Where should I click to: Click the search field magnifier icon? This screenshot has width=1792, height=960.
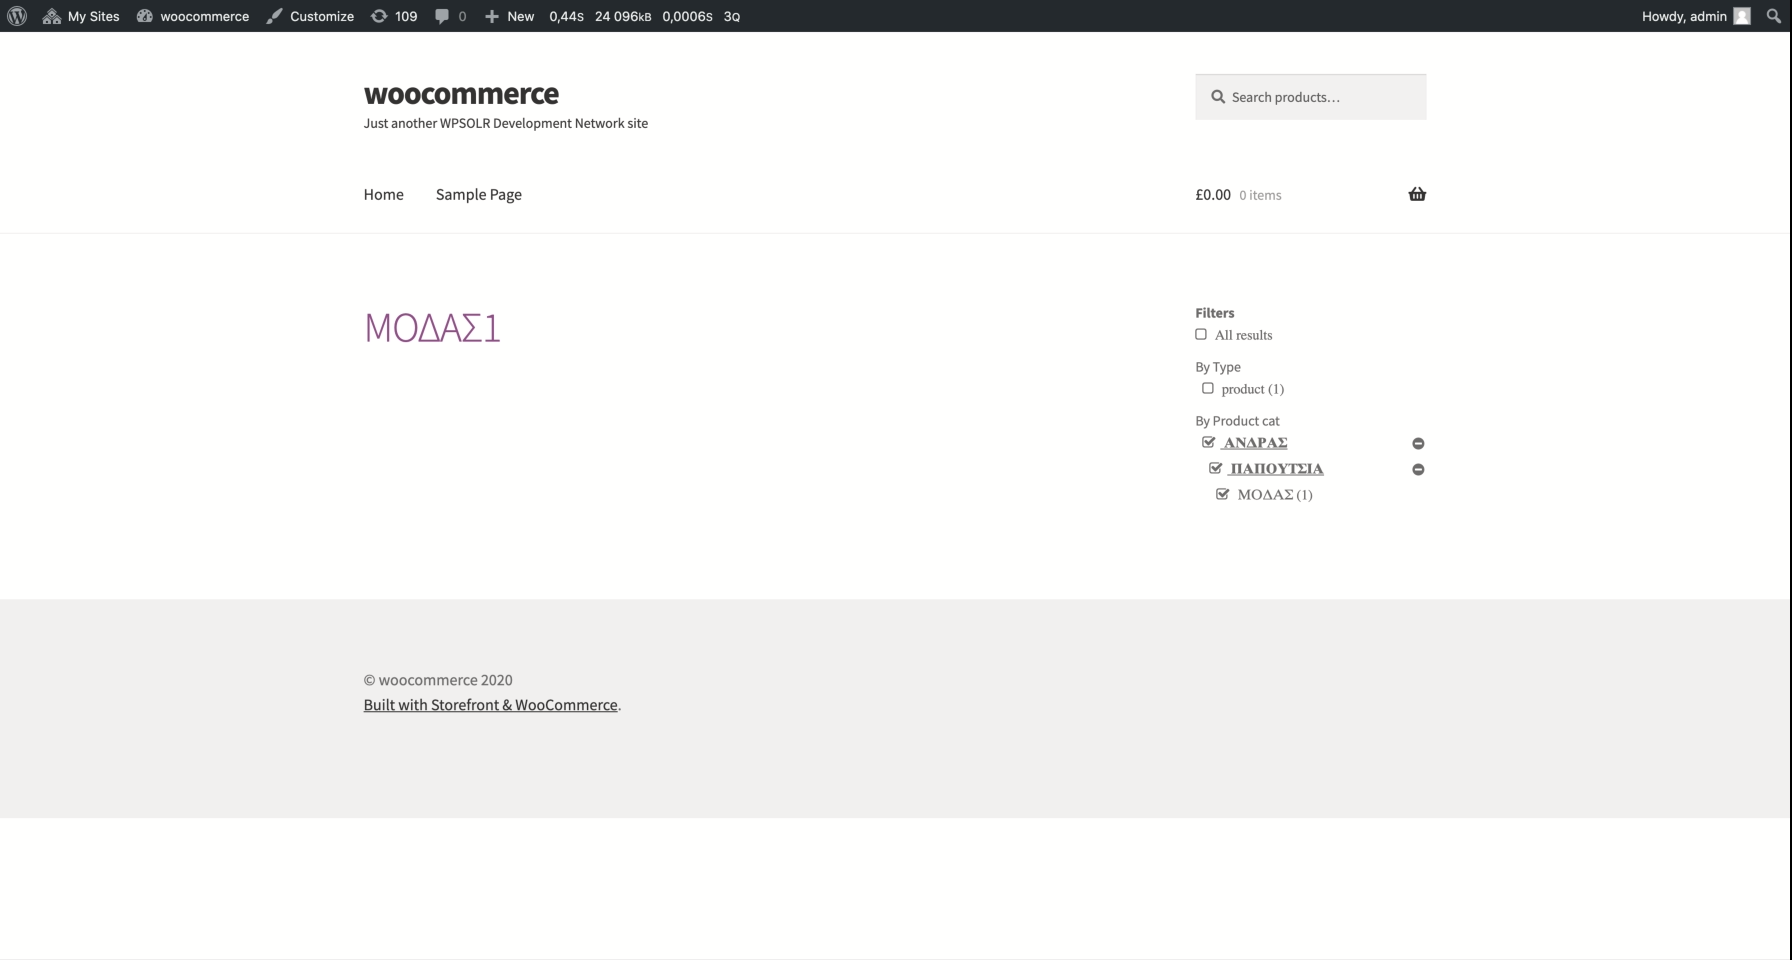1218,97
